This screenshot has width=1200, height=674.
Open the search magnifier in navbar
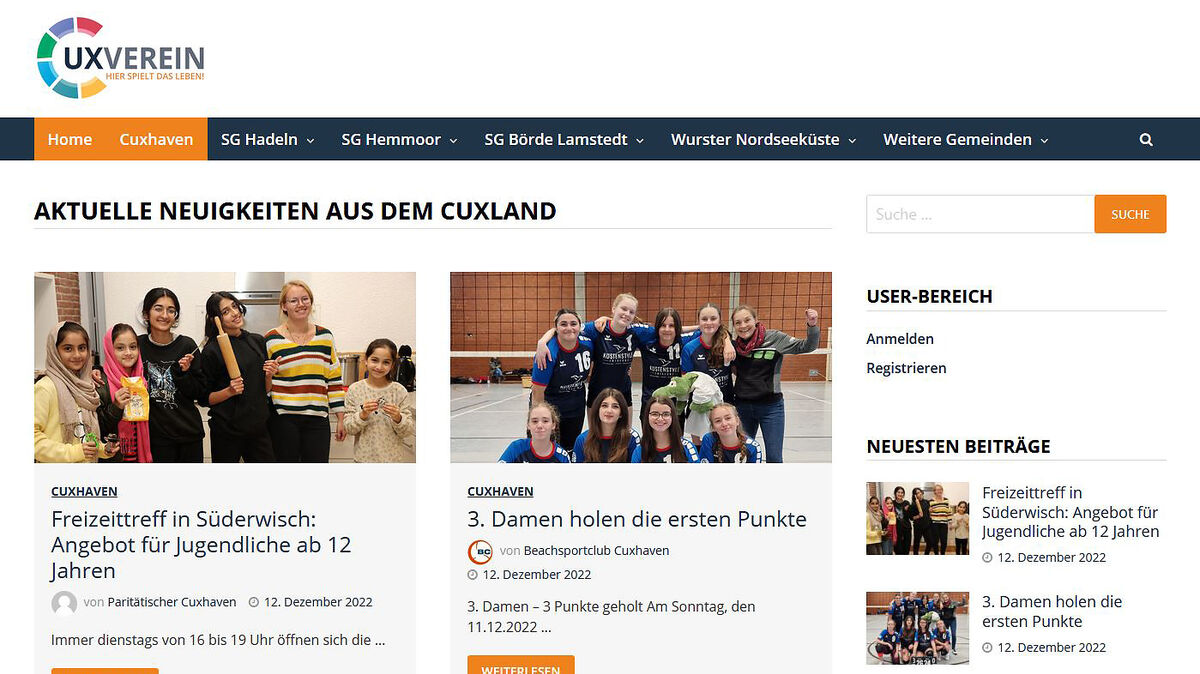1146,140
